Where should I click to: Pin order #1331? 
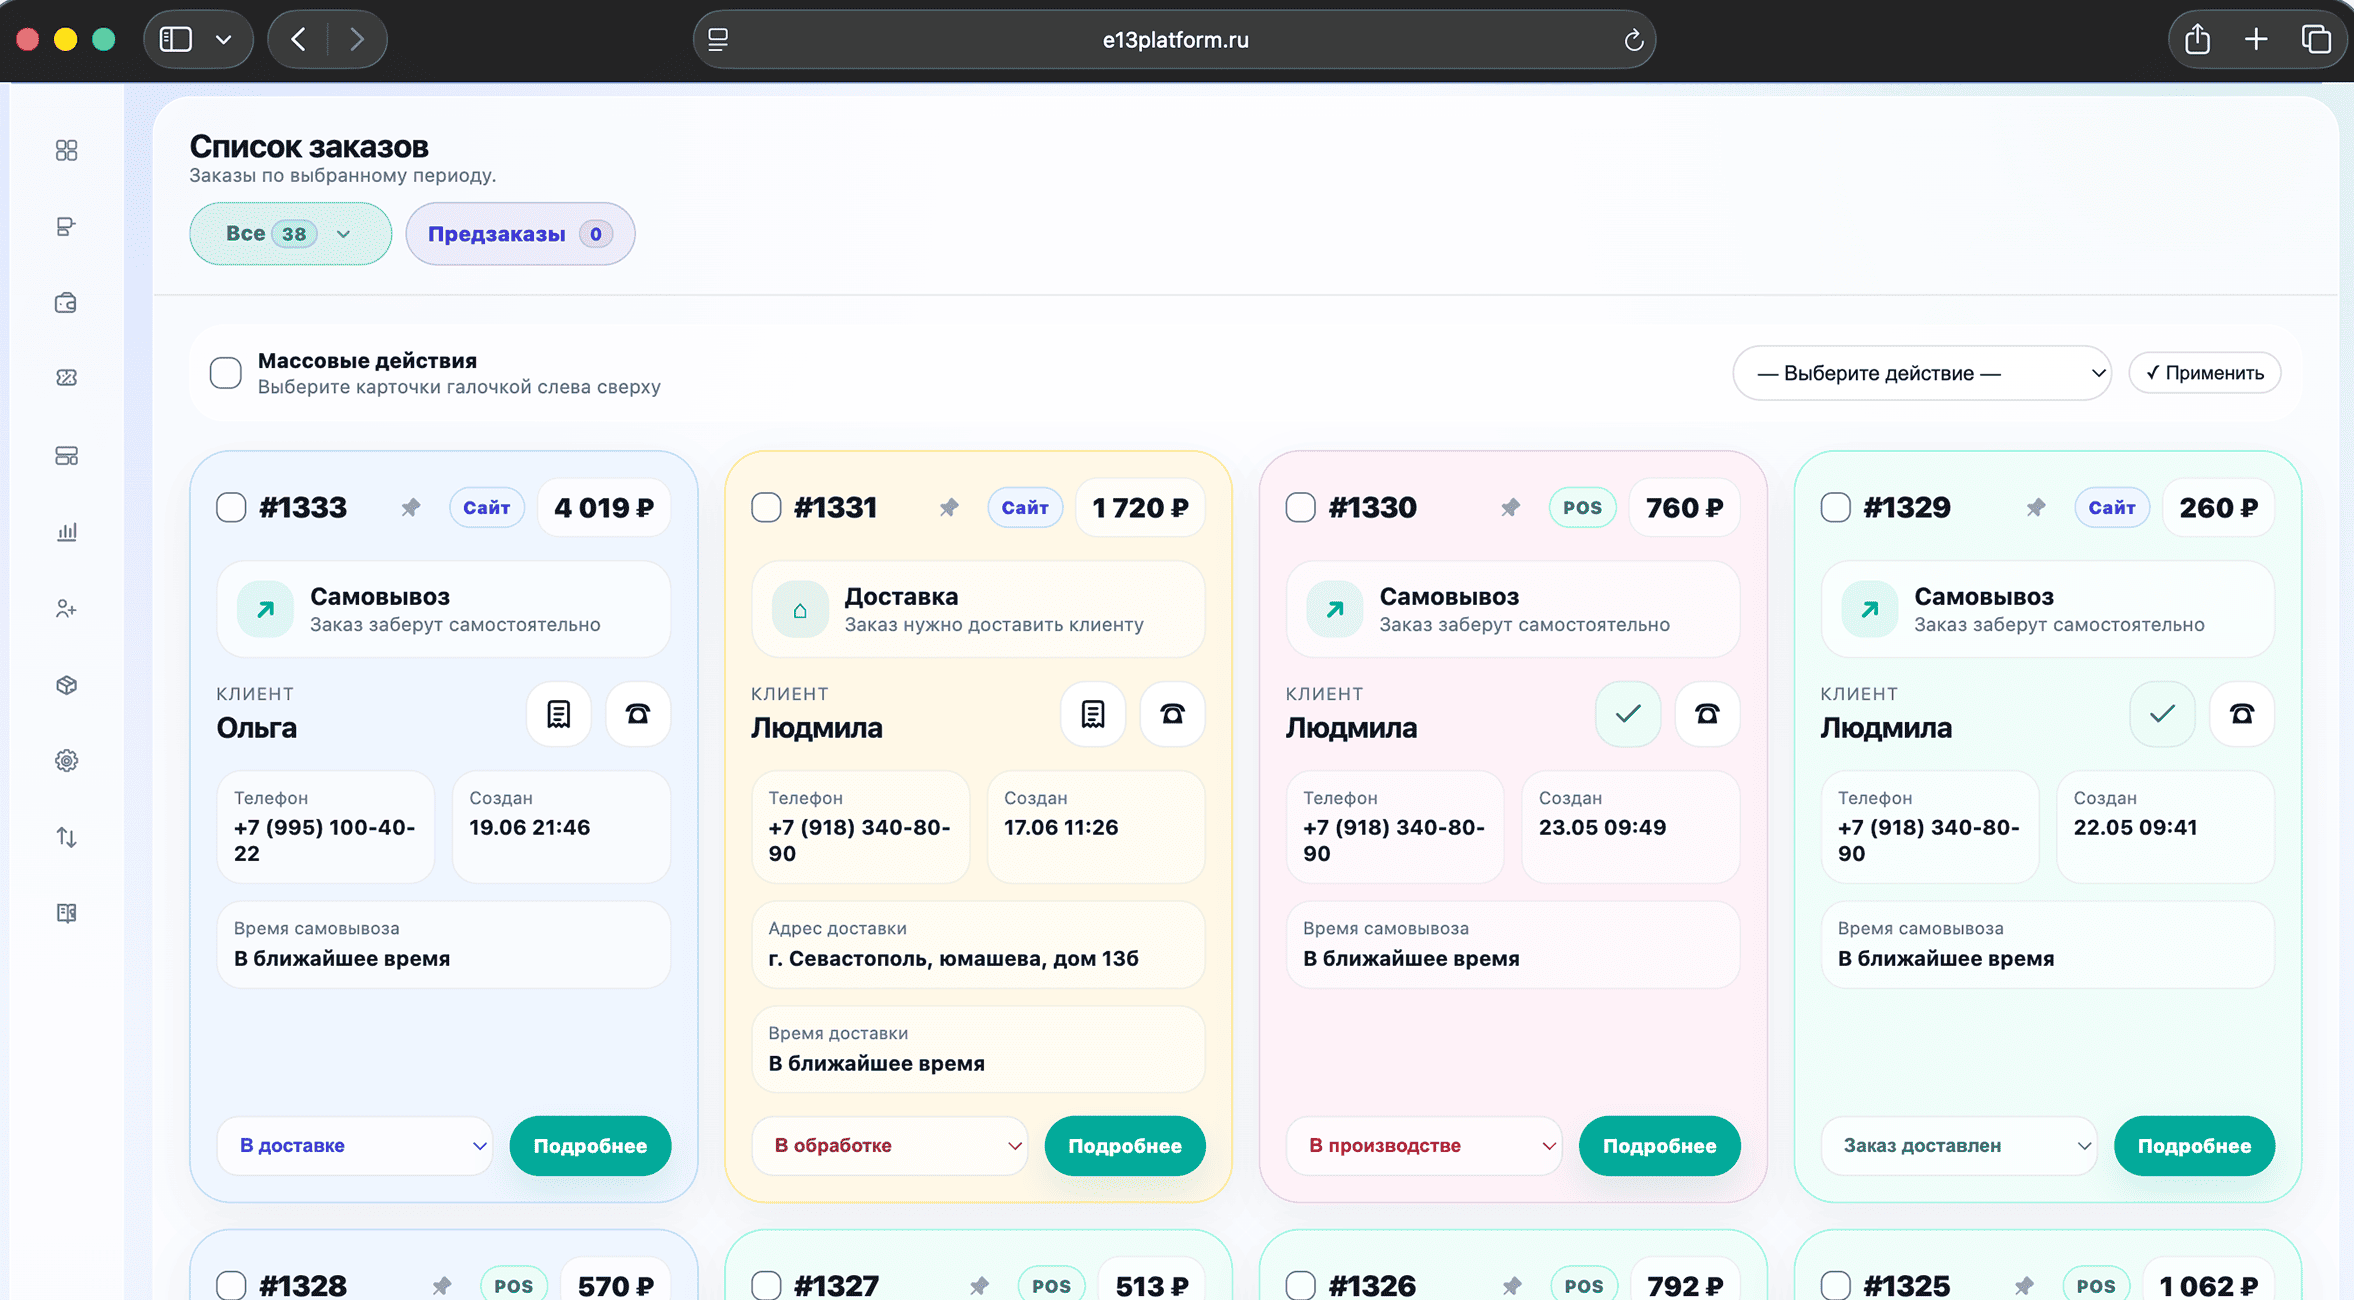pos(949,508)
